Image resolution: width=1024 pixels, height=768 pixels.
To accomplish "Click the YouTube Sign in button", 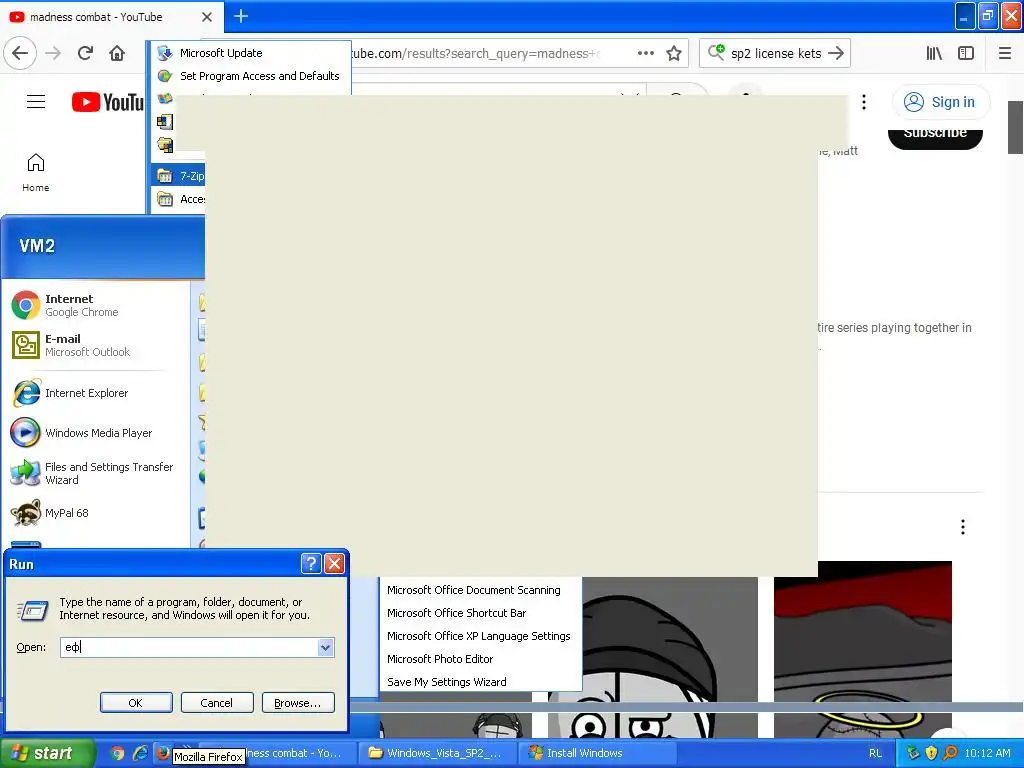I will (940, 102).
